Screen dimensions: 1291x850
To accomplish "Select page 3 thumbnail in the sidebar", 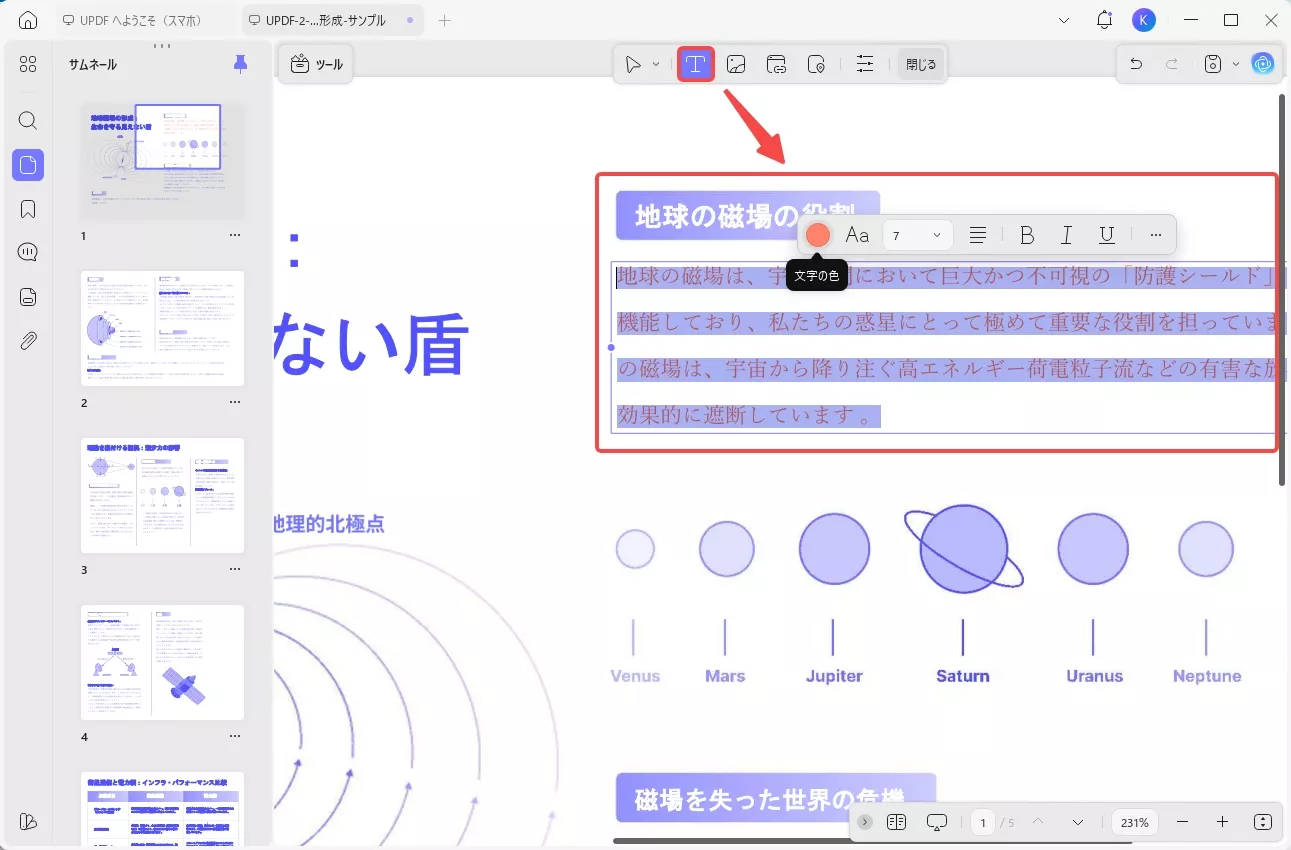I will pyautogui.click(x=162, y=494).
